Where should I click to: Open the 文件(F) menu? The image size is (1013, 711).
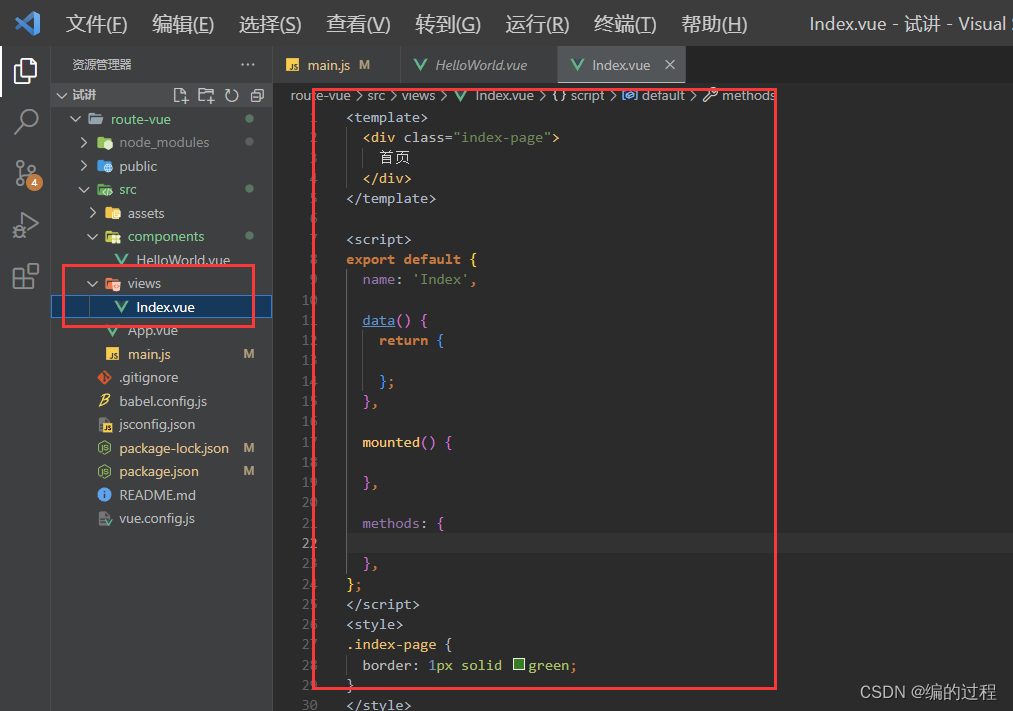(x=96, y=25)
